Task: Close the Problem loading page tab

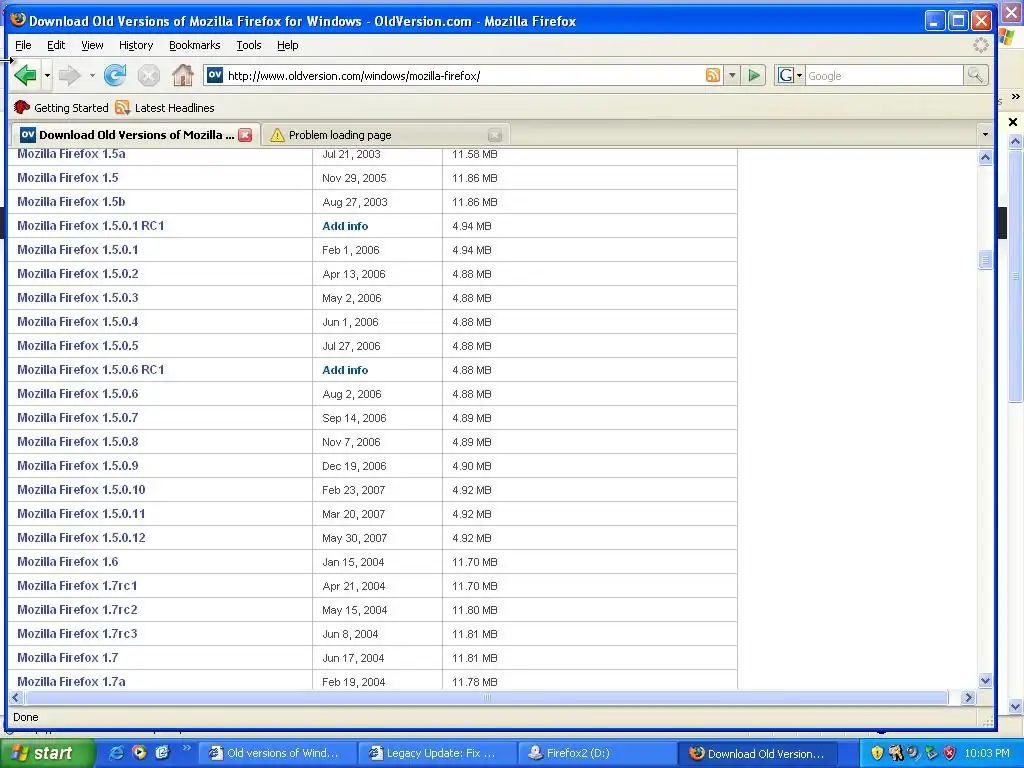Action: tap(495, 135)
